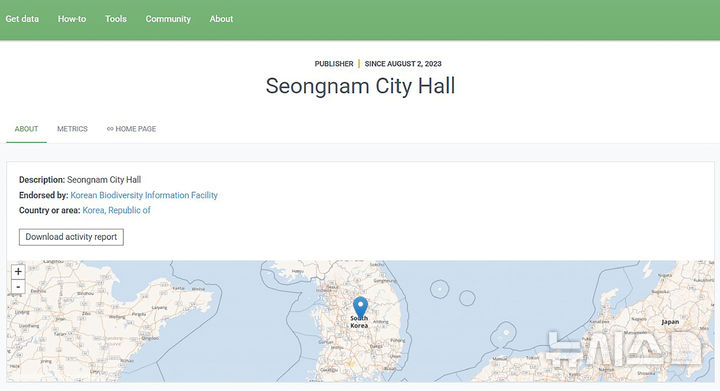Follow the Korean Biodiversity Information Facility link
The image size is (720, 391).
[x=144, y=195]
